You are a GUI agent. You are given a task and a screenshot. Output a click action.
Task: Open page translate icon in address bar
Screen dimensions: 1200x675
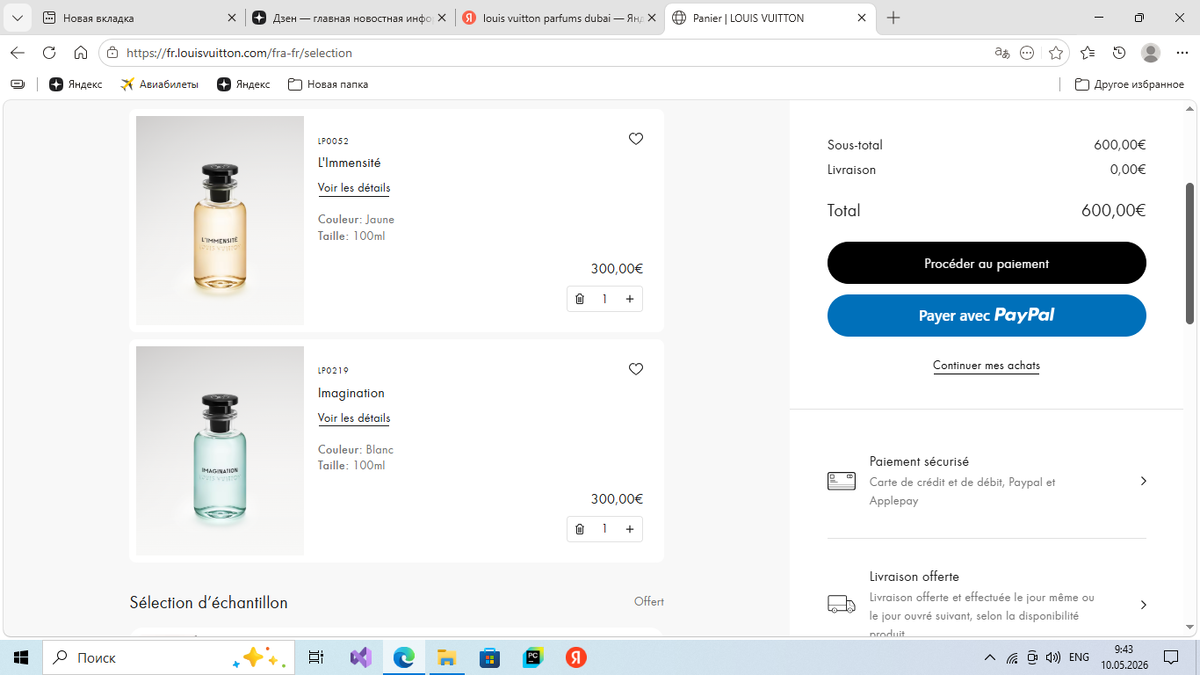(x=1002, y=53)
